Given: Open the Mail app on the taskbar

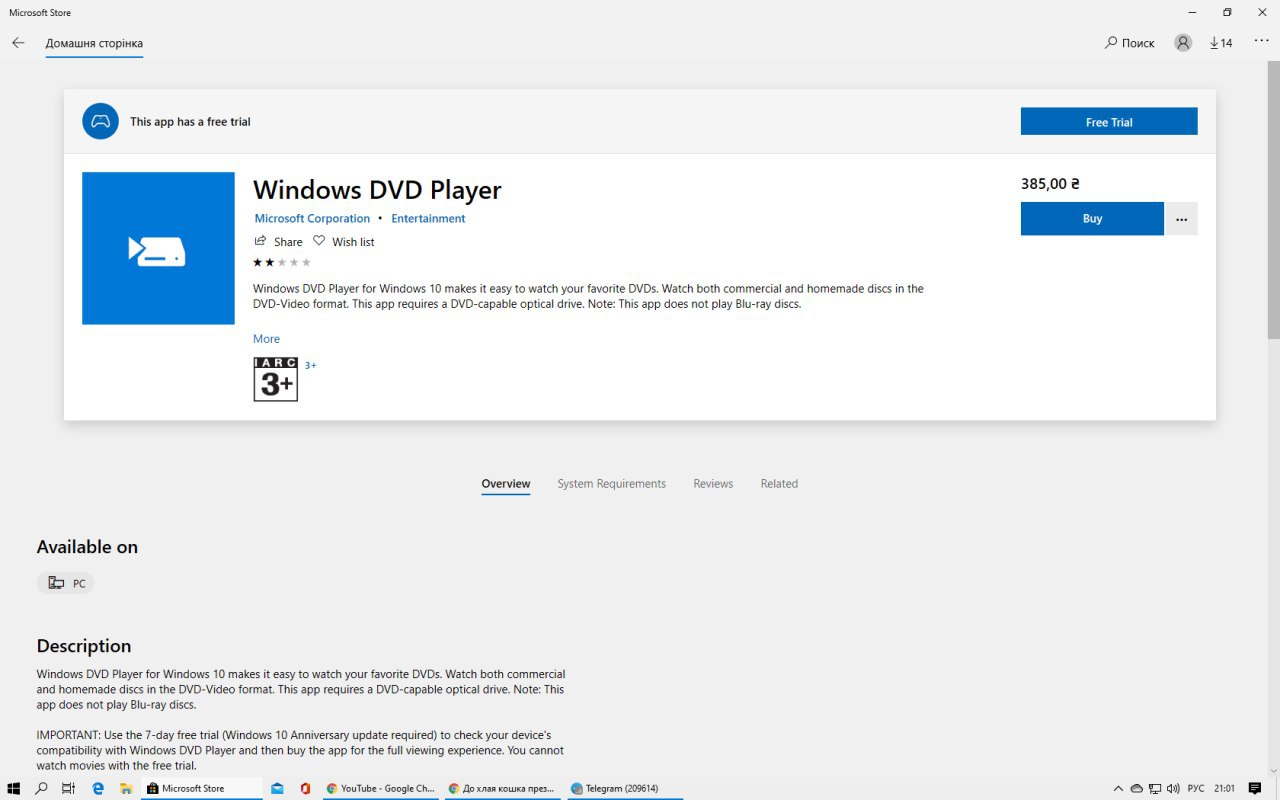Looking at the screenshot, I should pos(278,788).
